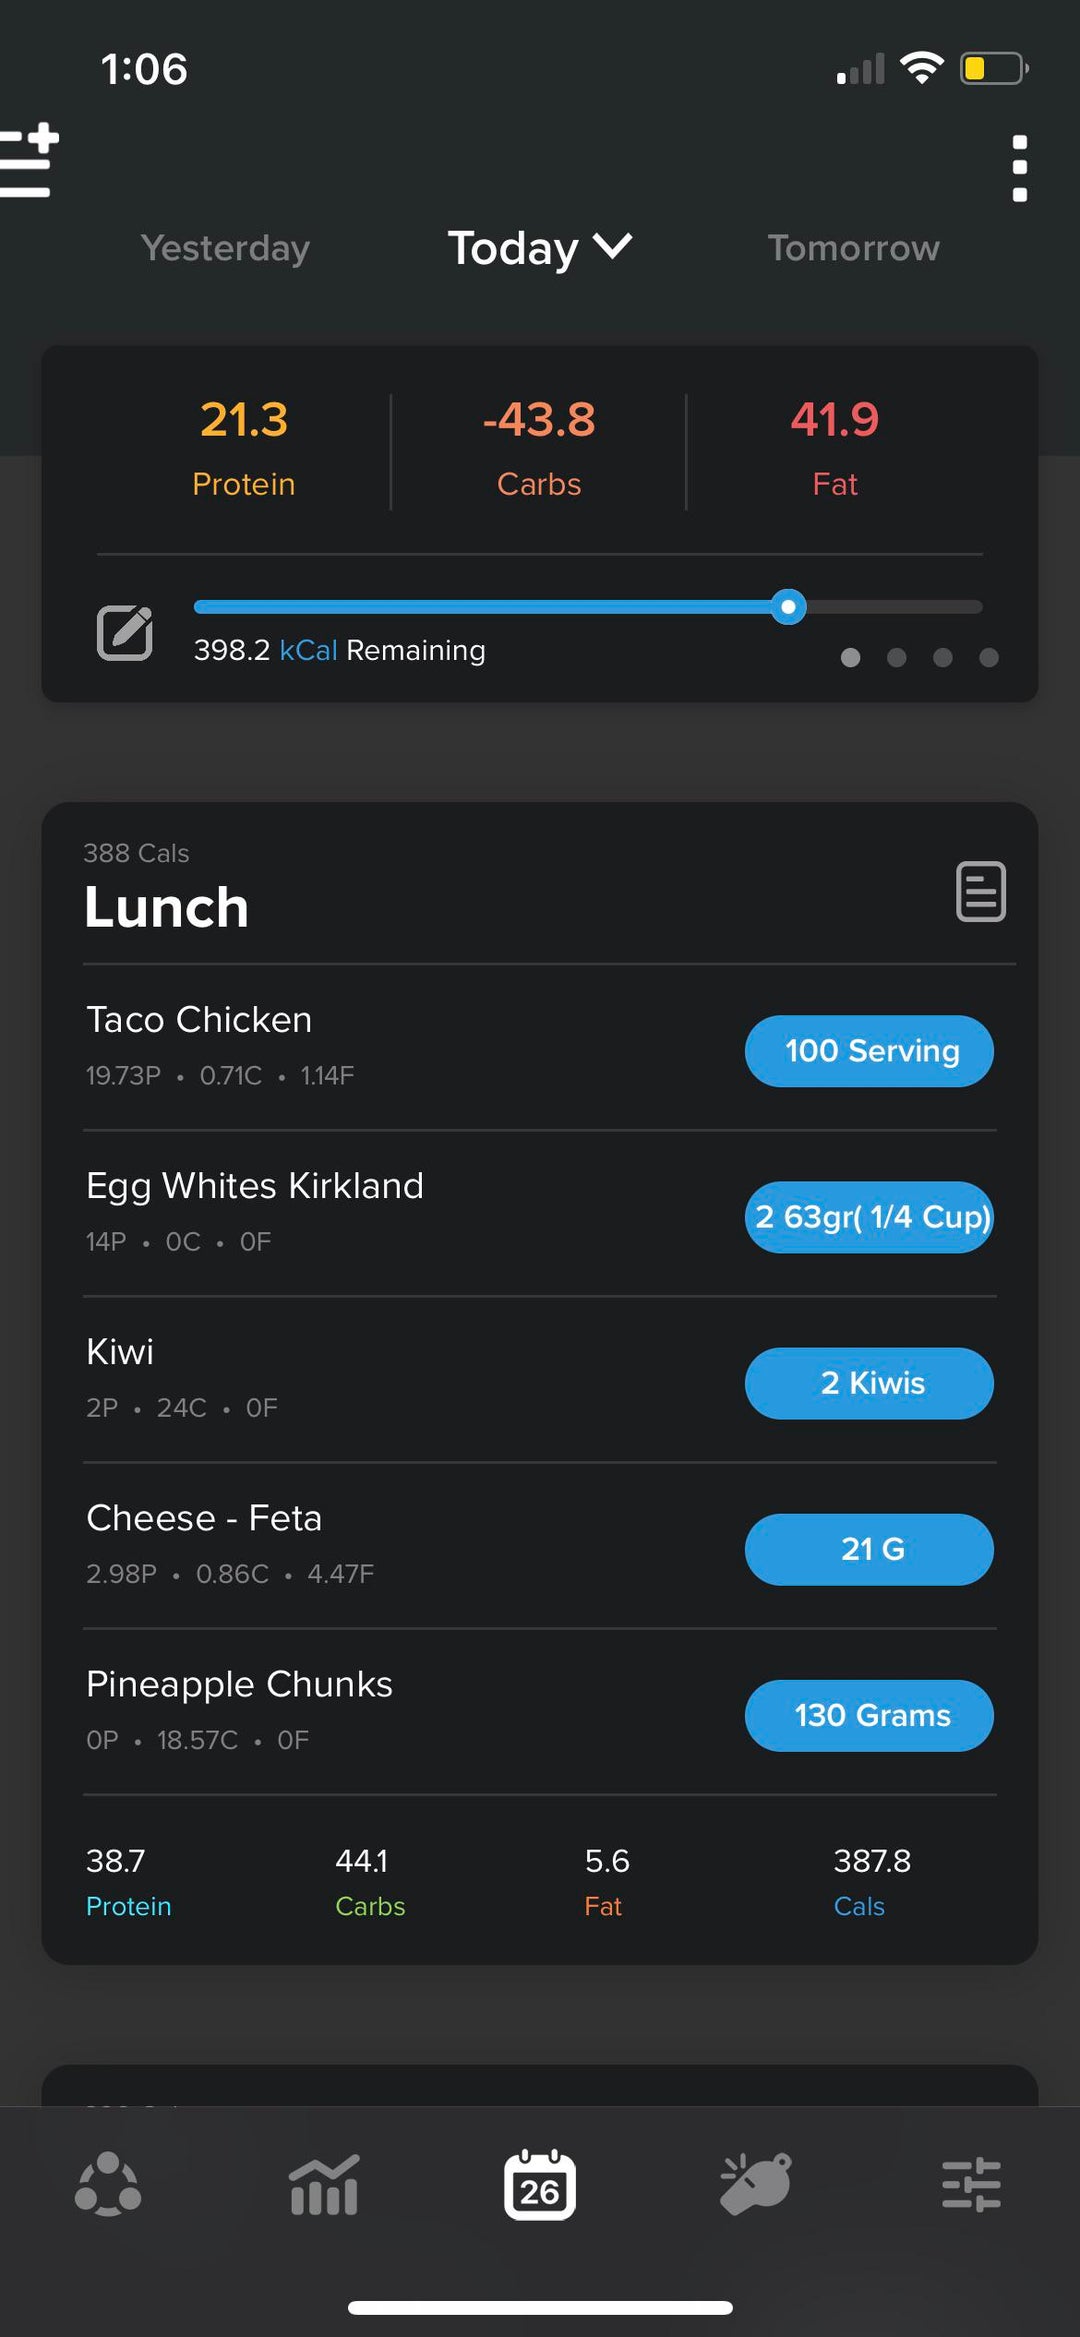Open the whistle coaching icon in bottom bar
This screenshot has width=1080, height=2337.
pyautogui.click(x=756, y=2184)
